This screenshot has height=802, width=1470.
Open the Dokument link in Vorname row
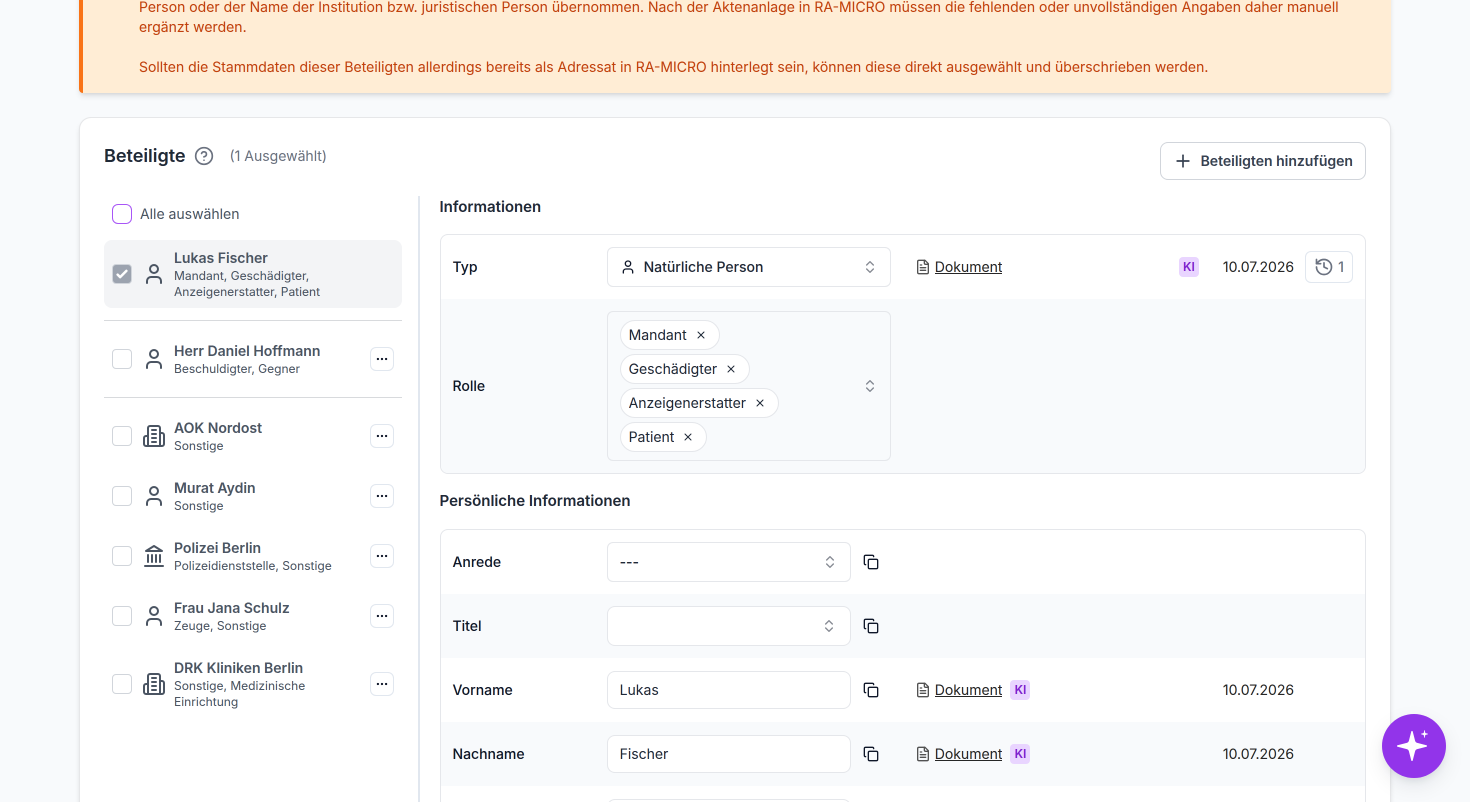point(968,690)
